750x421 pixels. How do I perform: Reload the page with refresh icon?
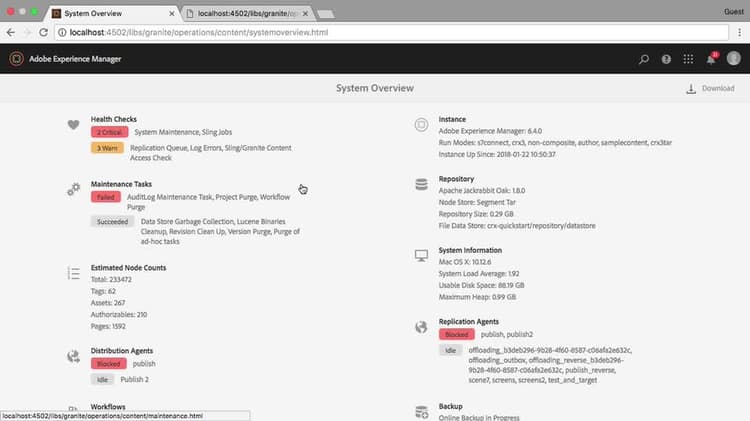pos(44,33)
